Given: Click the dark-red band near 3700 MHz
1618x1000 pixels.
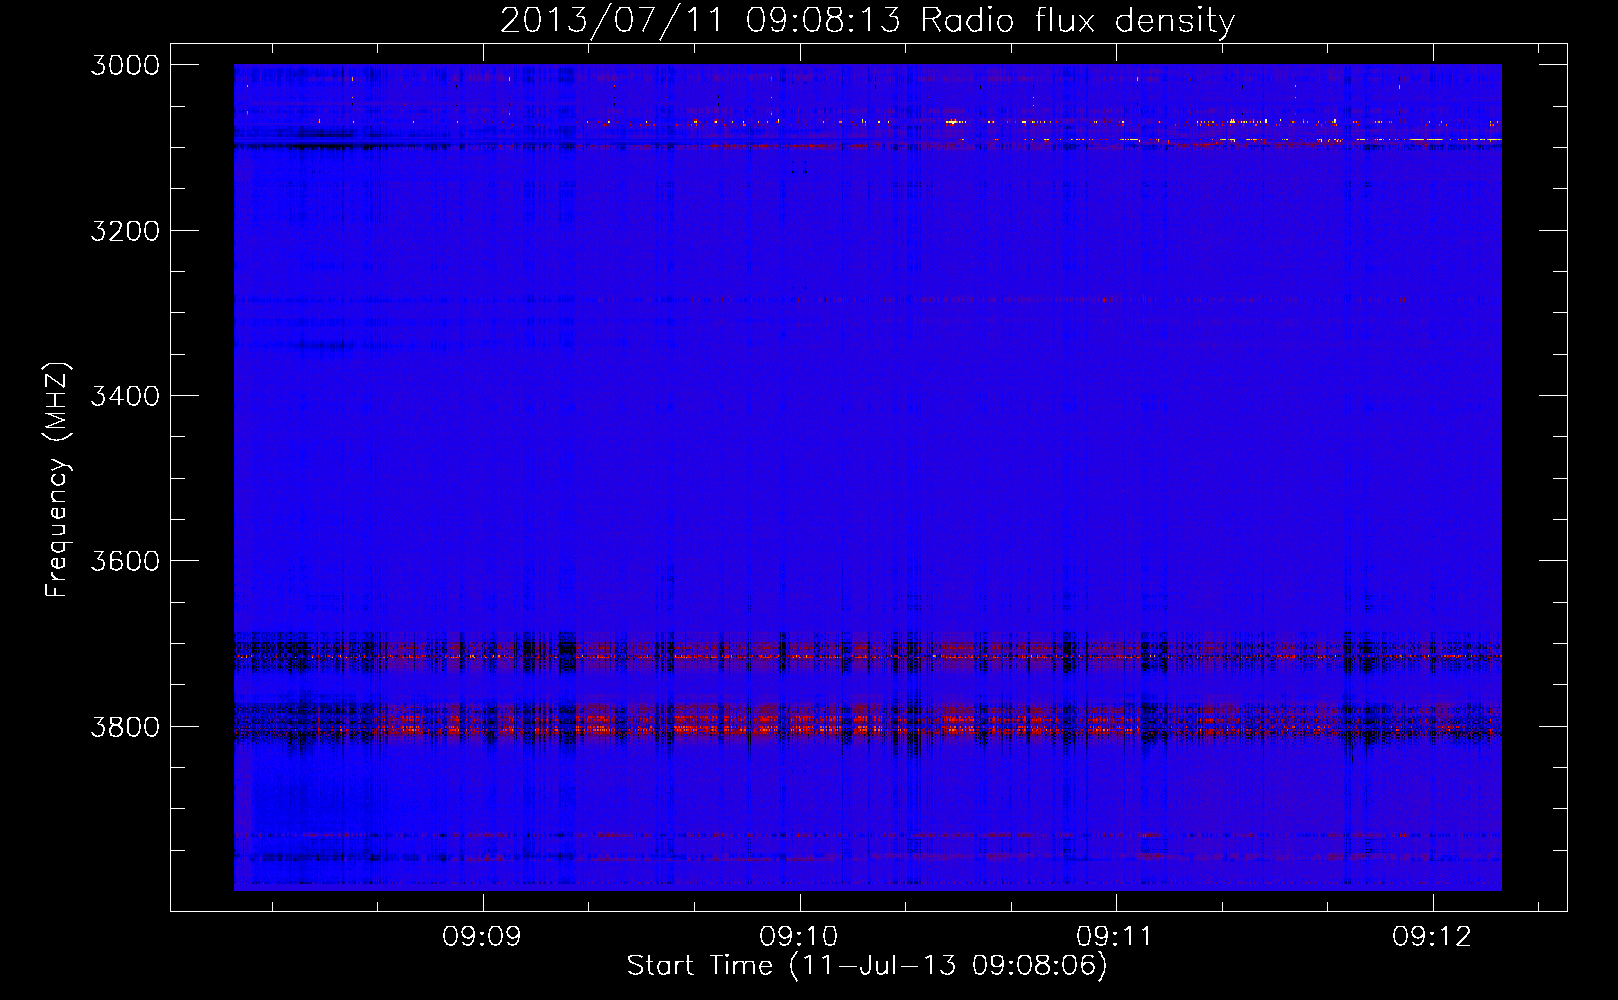Looking at the screenshot, I should pos(867,651).
